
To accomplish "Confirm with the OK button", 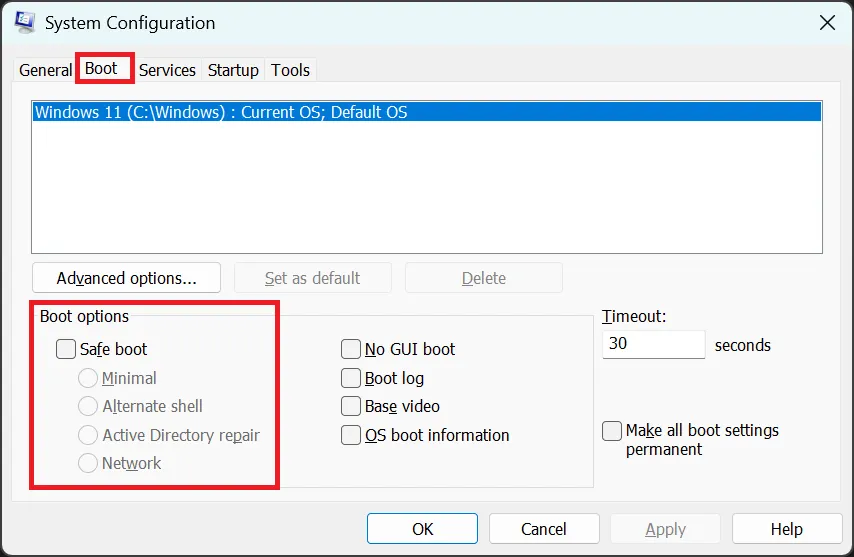I will (422, 529).
